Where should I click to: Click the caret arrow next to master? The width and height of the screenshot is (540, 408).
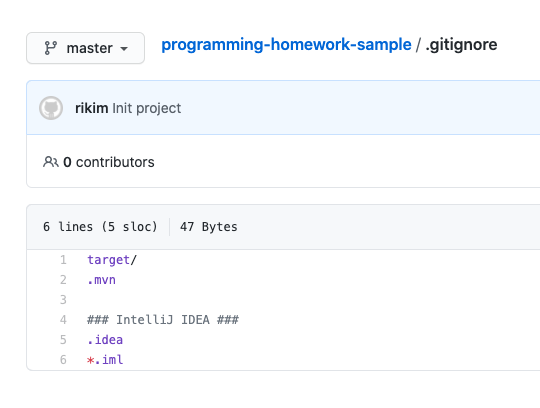124,49
